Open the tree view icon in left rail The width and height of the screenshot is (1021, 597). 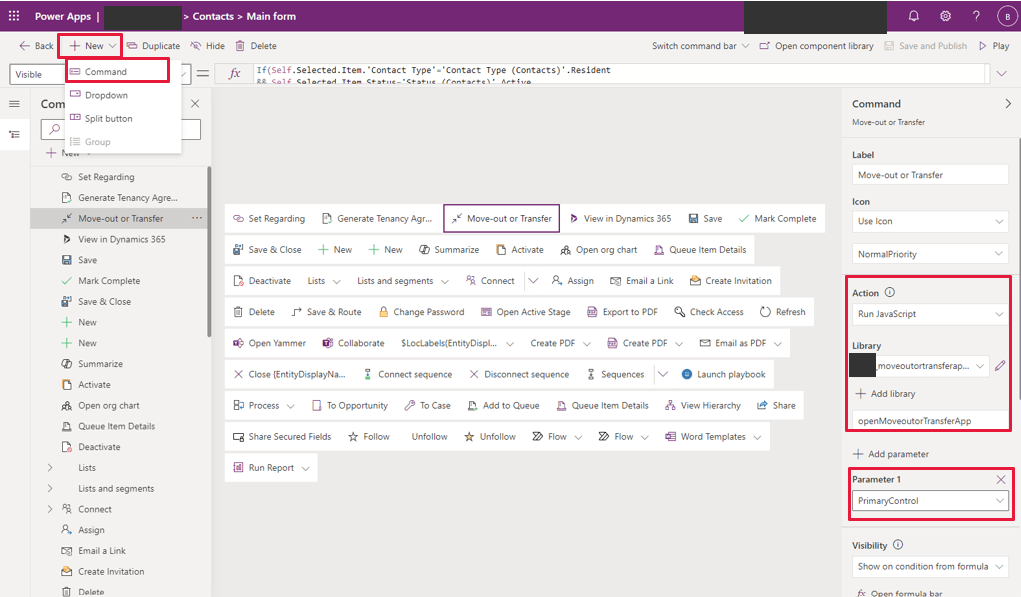tap(14, 134)
